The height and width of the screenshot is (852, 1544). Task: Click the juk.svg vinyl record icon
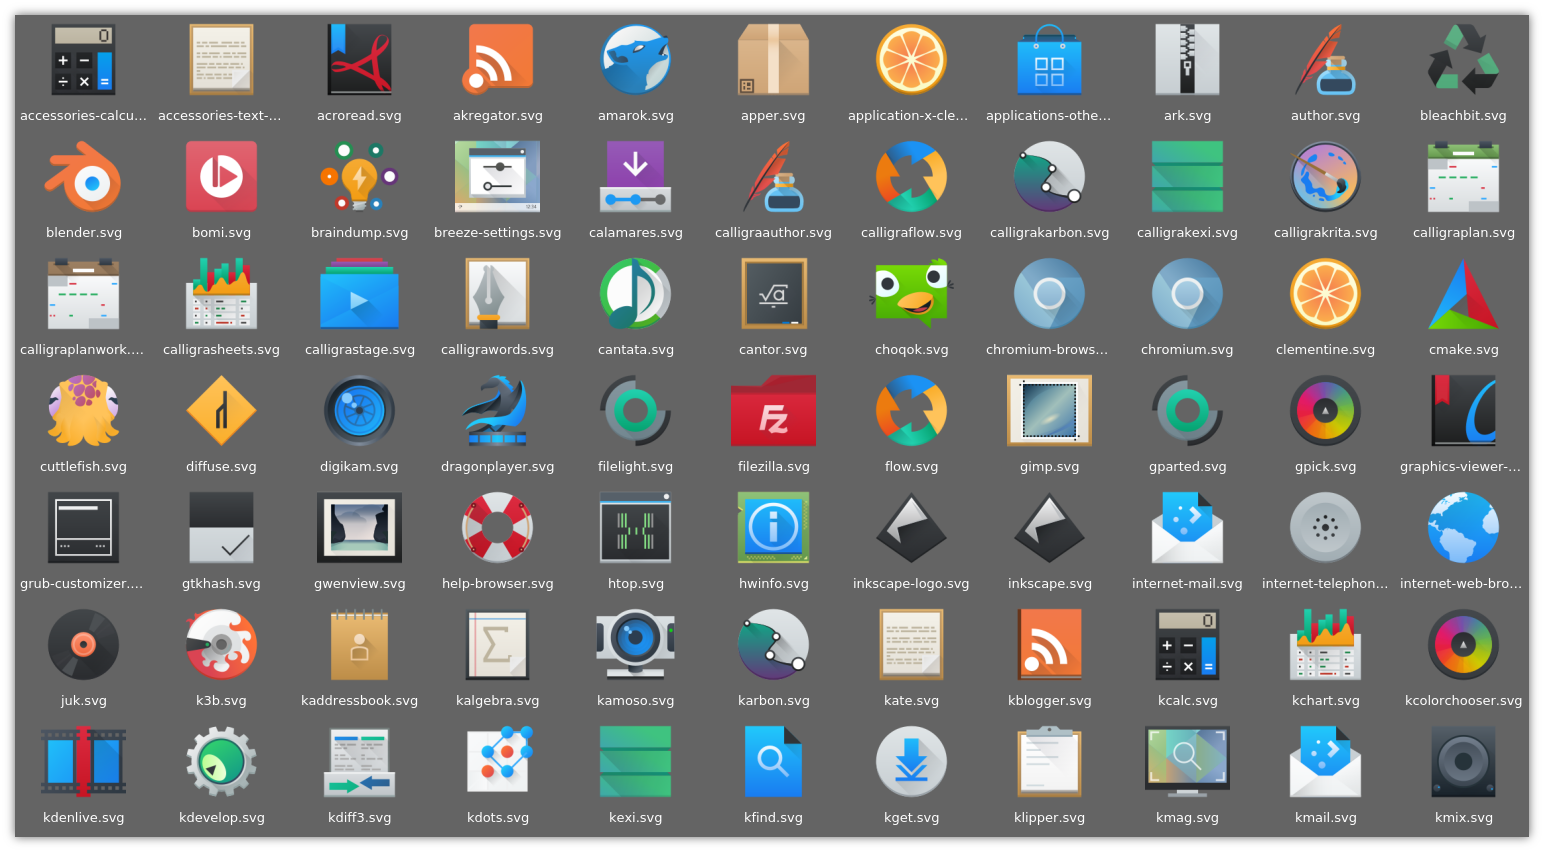point(83,645)
